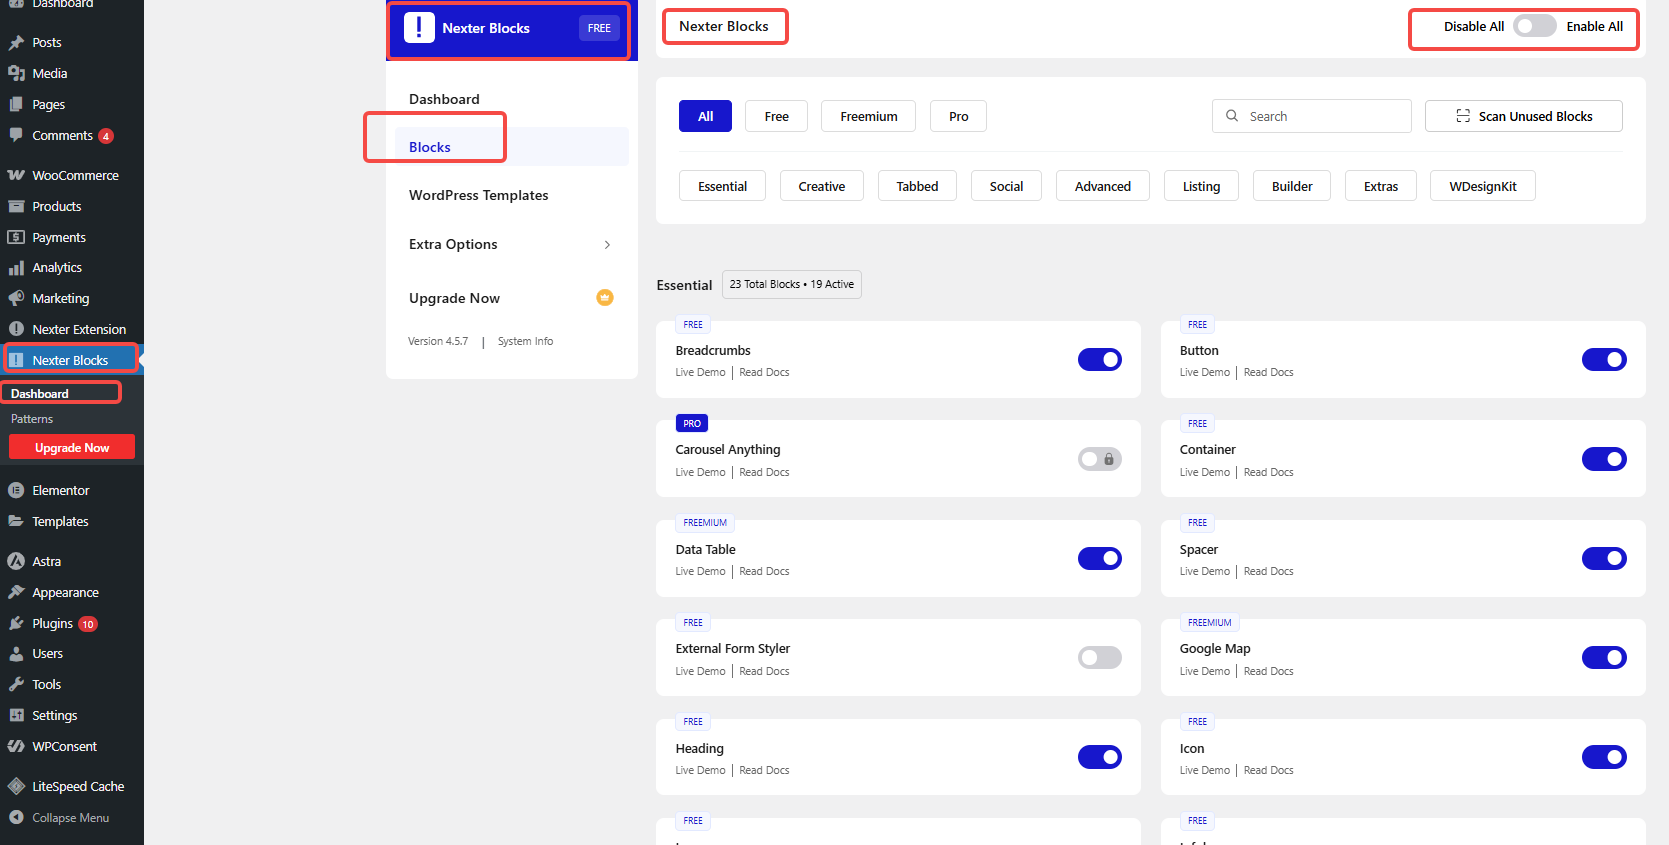Select the Pro filter tab
The width and height of the screenshot is (1669, 845).
tap(958, 116)
